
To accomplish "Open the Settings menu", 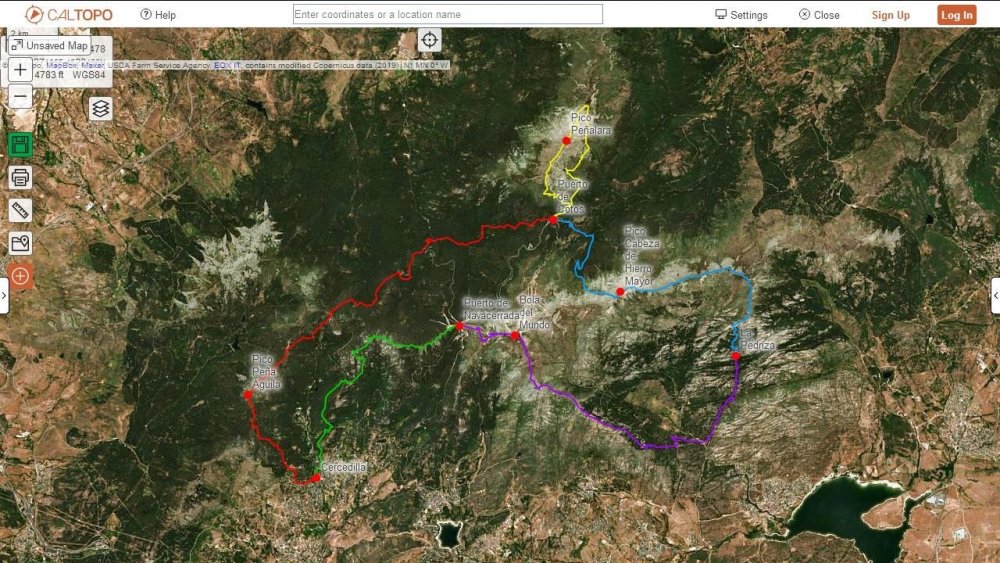I will pos(741,15).
